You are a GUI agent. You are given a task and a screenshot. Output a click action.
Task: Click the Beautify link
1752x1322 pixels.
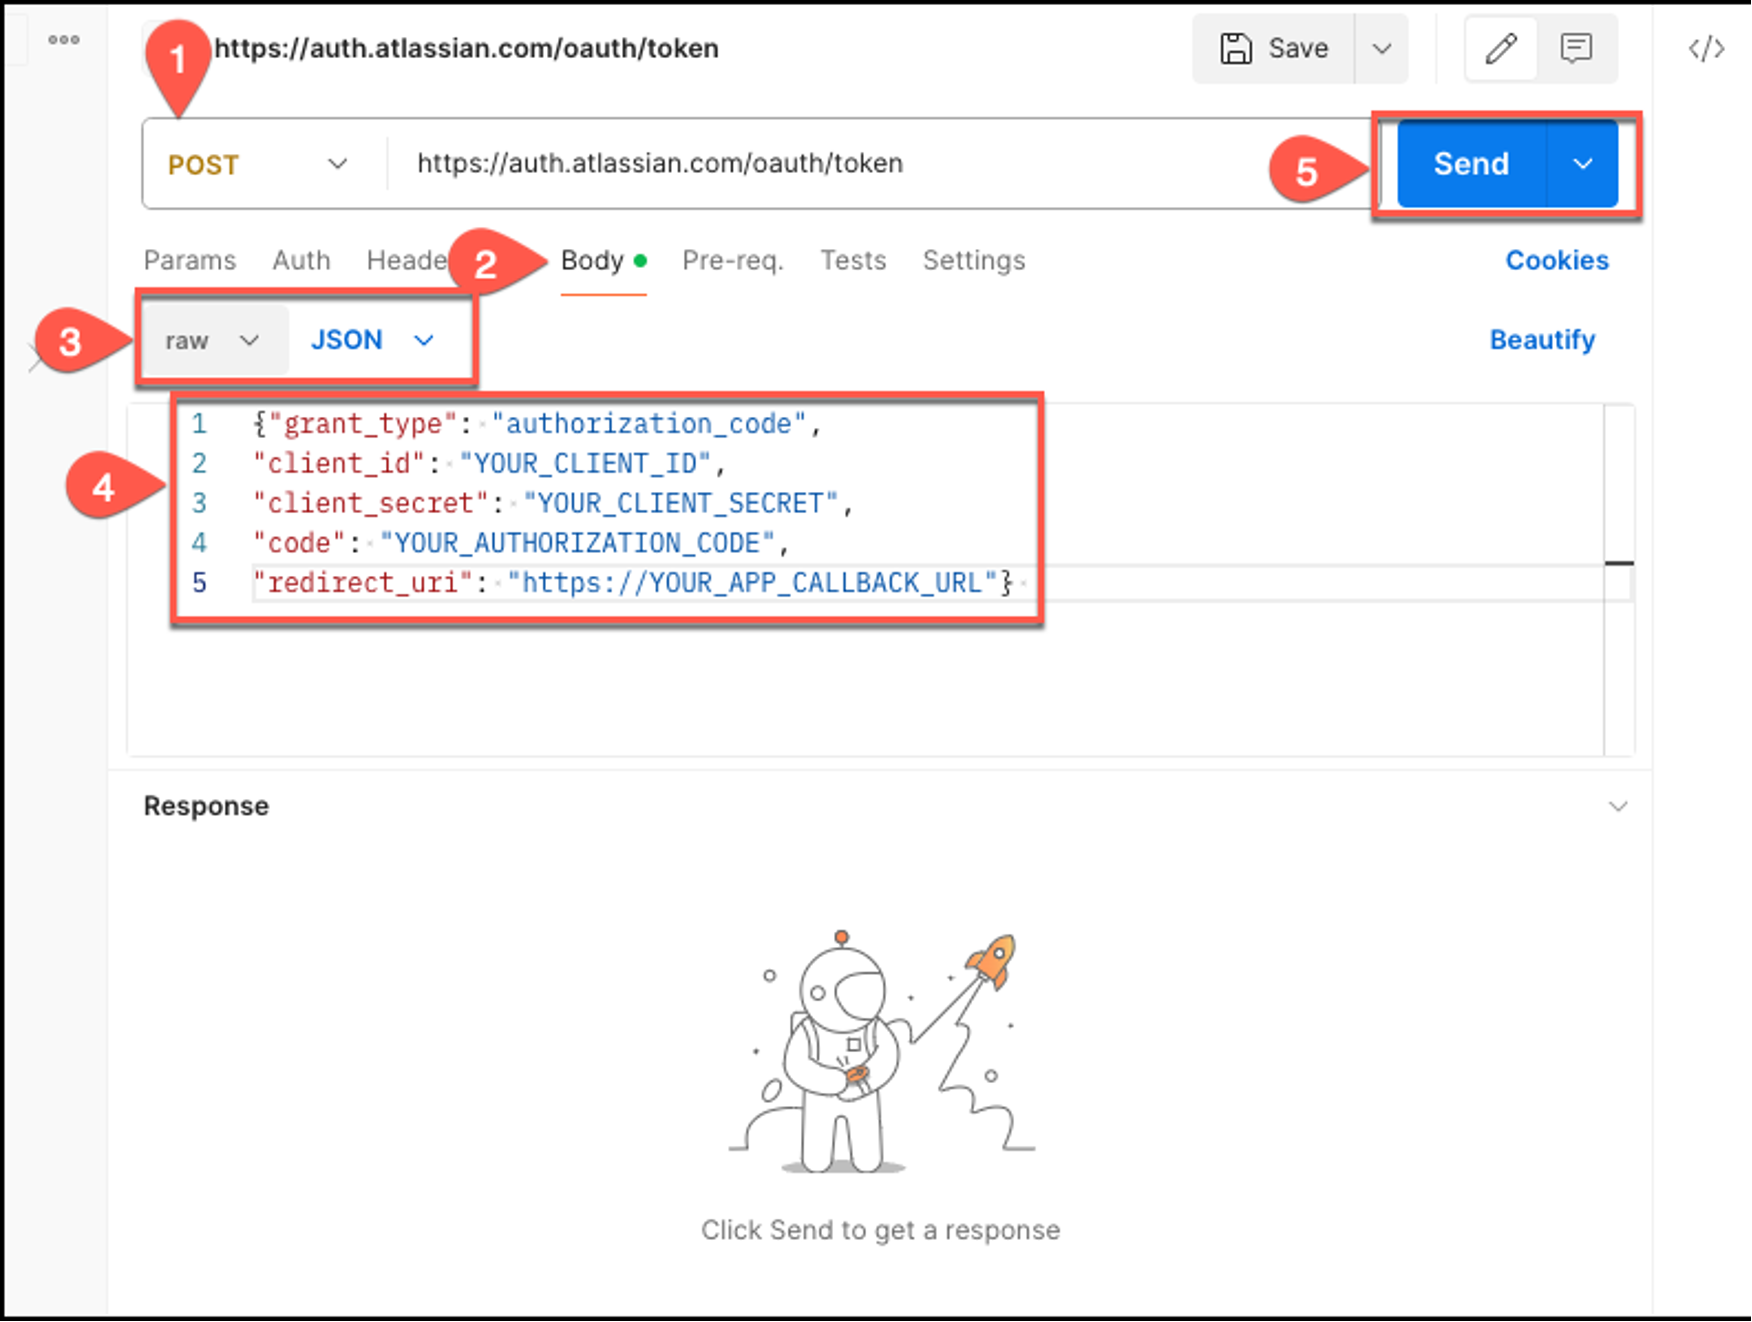(1542, 340)
